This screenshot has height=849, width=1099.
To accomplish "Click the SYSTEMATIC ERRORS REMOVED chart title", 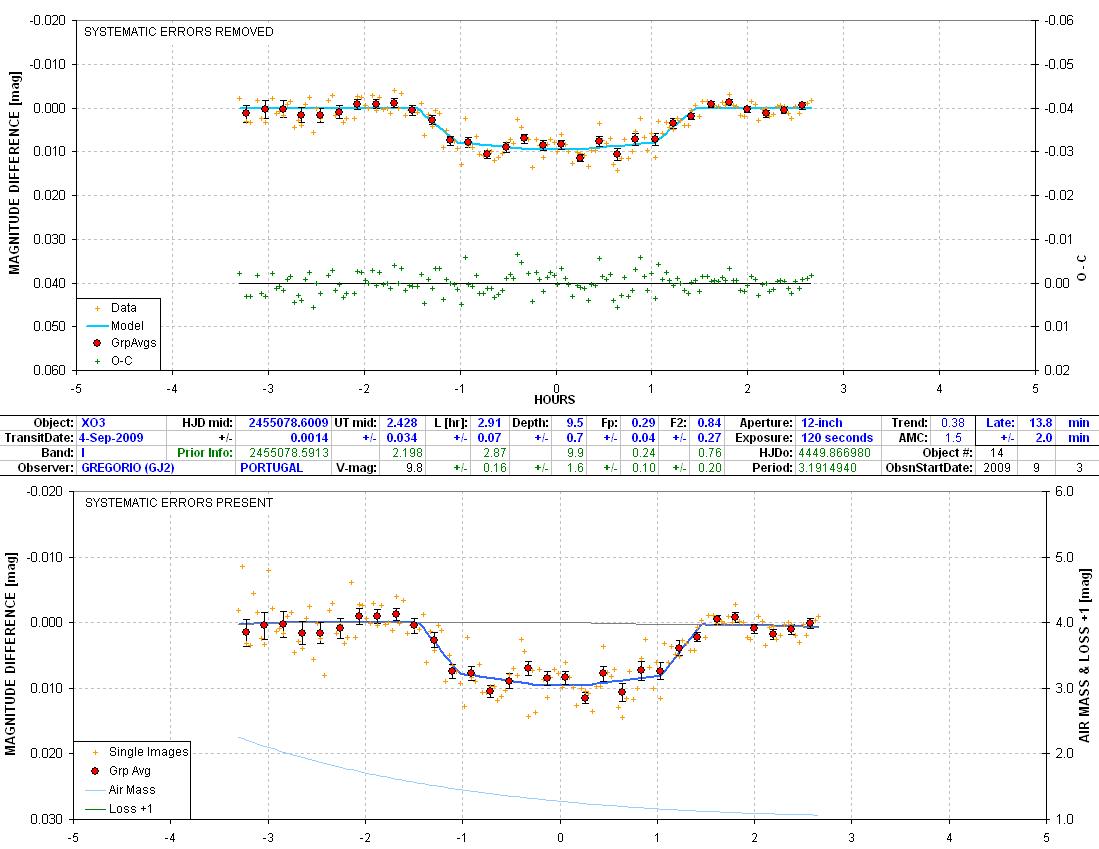I will pyautogui.click(x=179, y=32).
